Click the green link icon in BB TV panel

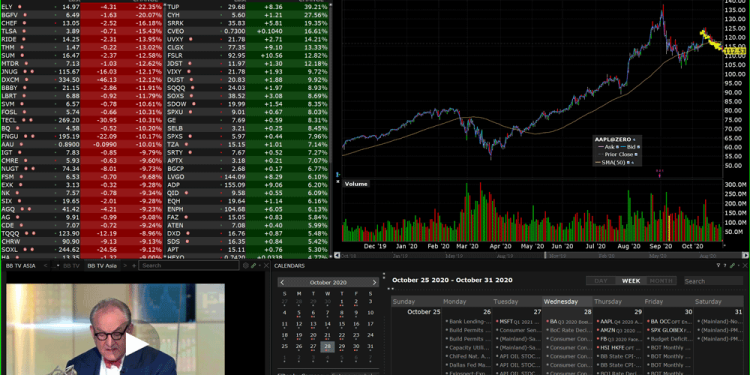pos(253,265)
